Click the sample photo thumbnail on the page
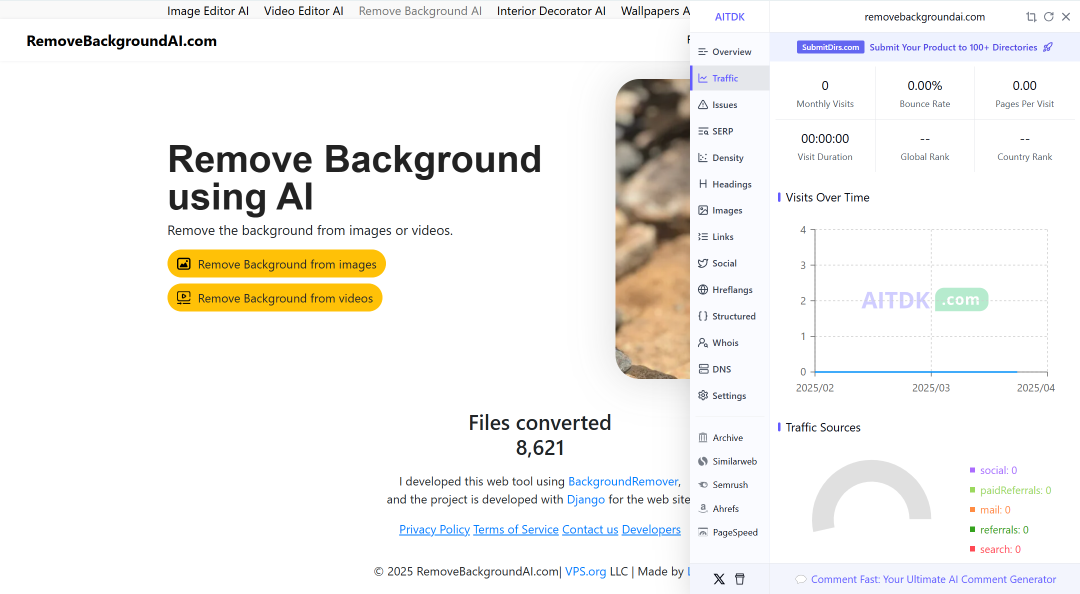1080x594 pixels. pos(652,229)
